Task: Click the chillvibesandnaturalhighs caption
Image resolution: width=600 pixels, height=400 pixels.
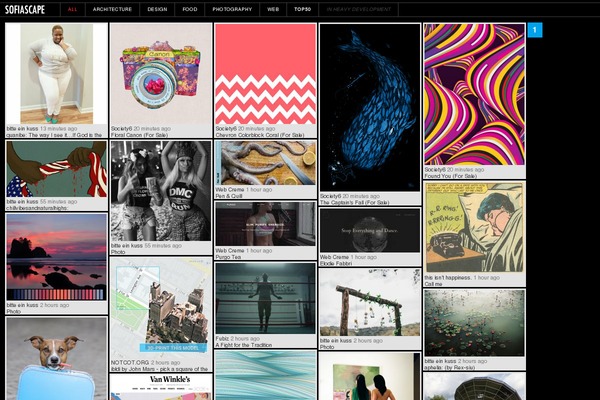Action: (38, 208)
